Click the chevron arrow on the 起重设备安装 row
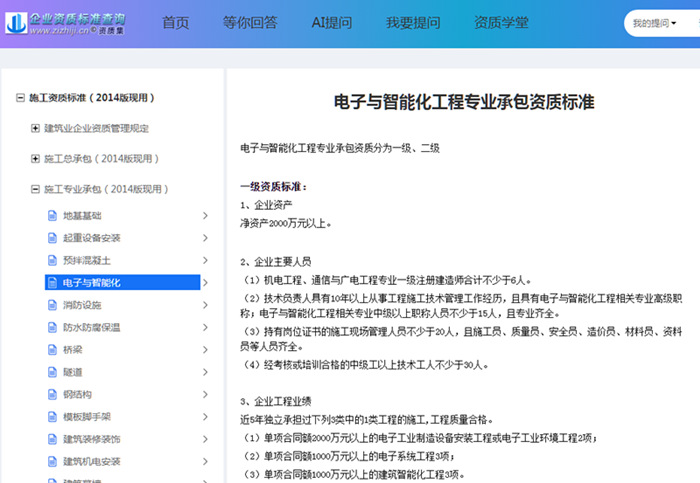 coord(205,238)
